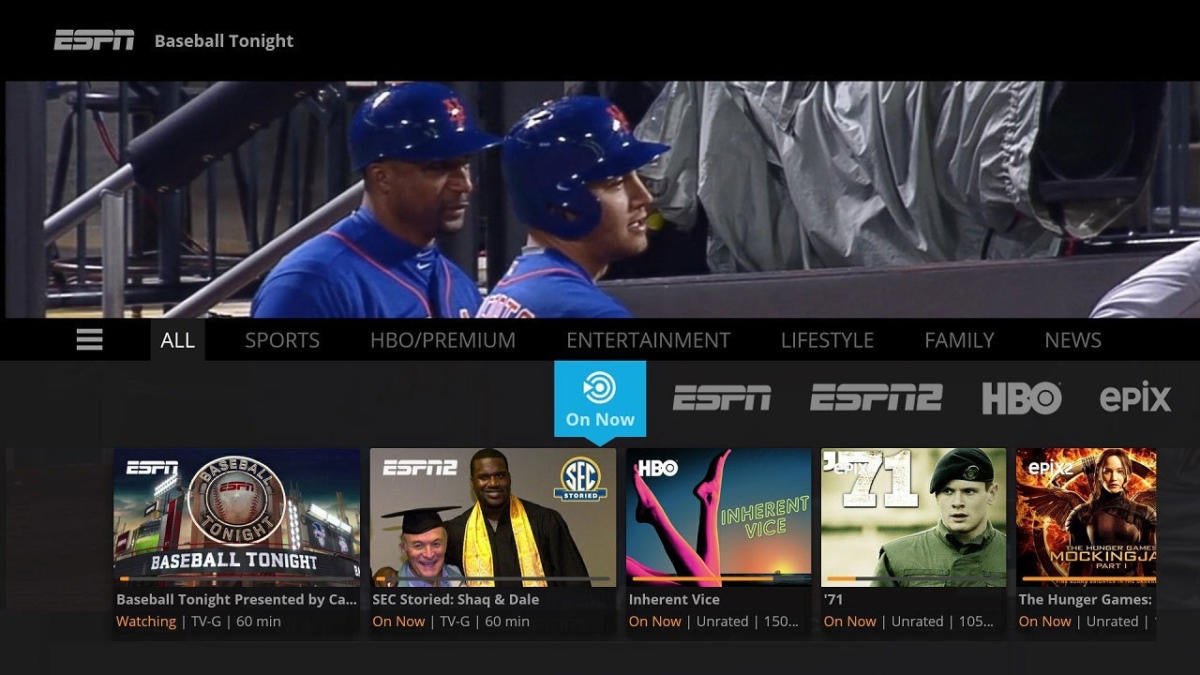
Task: Open the hamburger menu icon
Action: click(89, 340)
